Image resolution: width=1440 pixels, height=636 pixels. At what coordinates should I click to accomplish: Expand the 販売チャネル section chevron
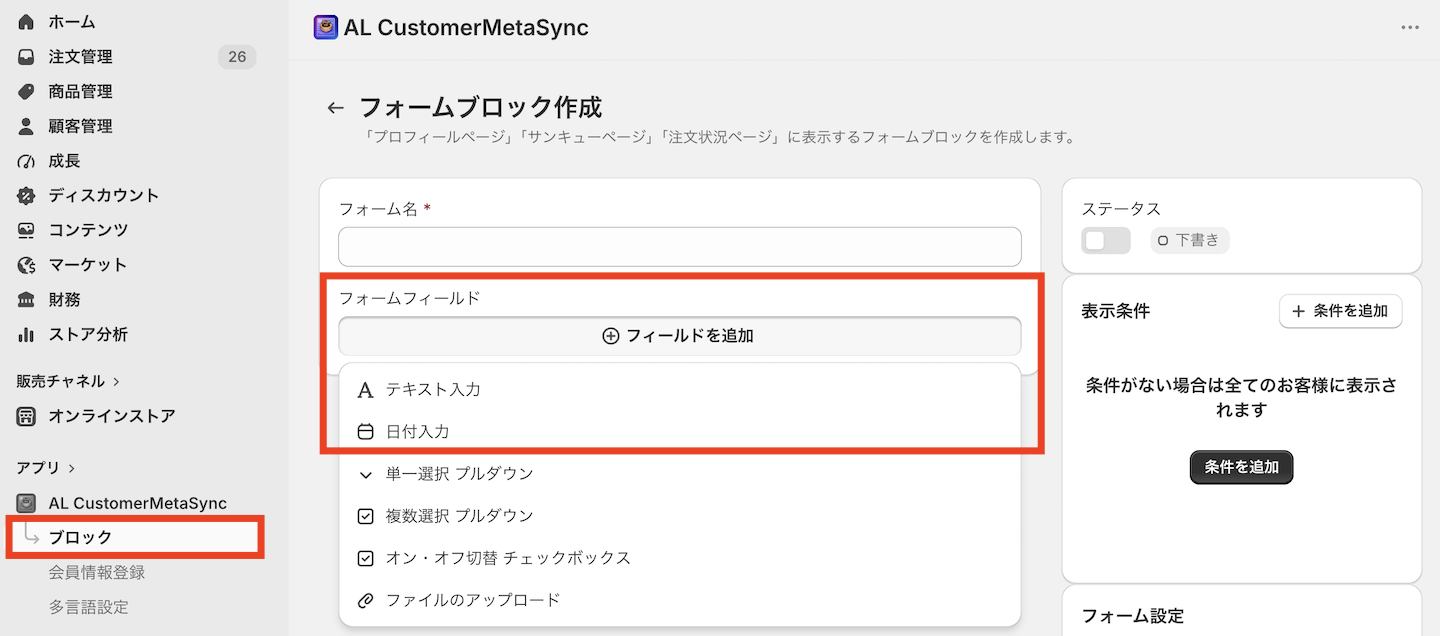coord(117,382)
